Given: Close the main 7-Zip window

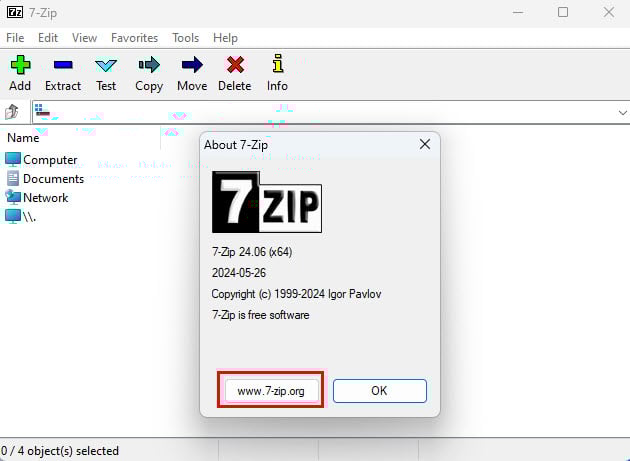Looking at the screenshot, I should tap(609, 12).
